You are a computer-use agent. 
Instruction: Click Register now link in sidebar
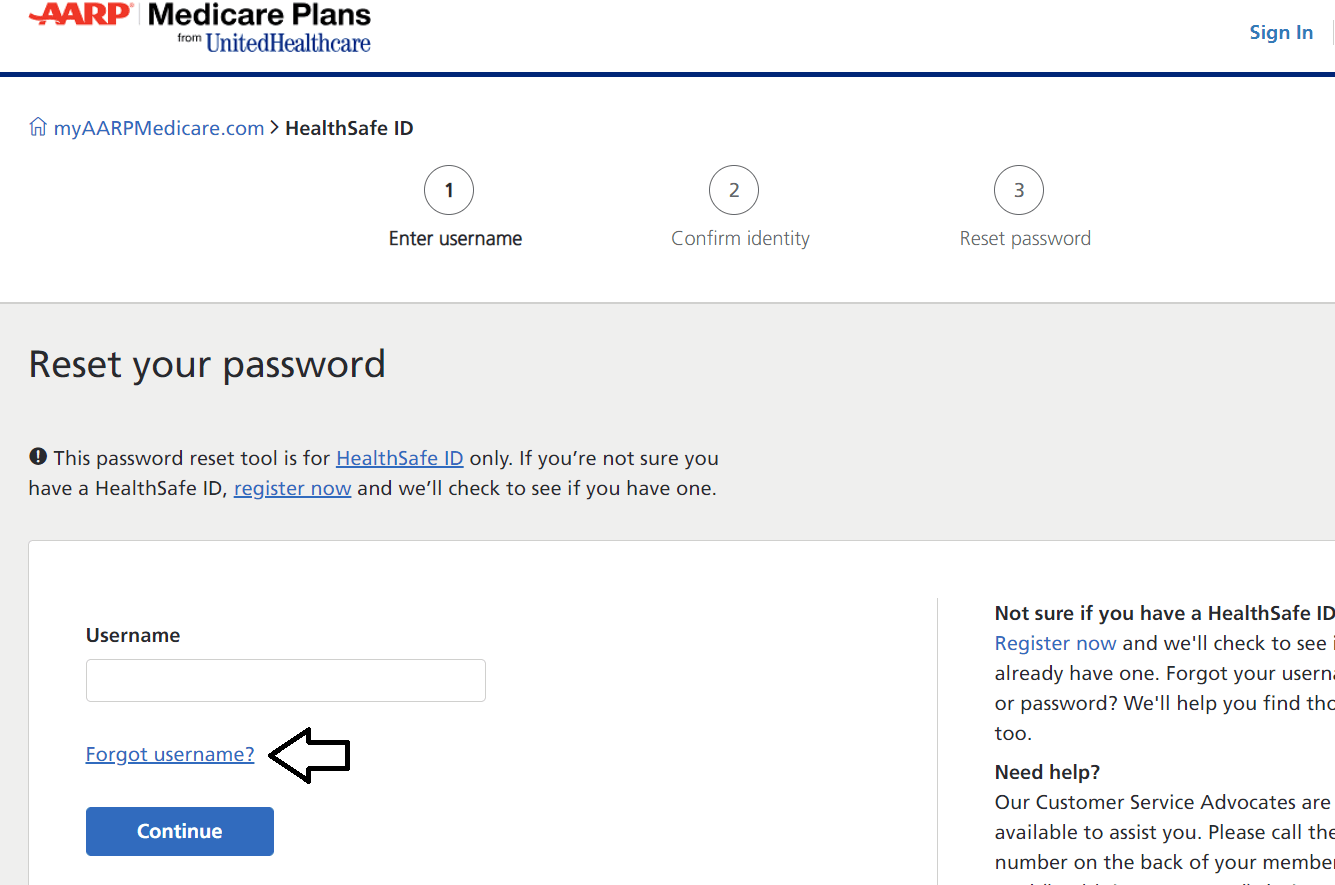(1056, 643)
